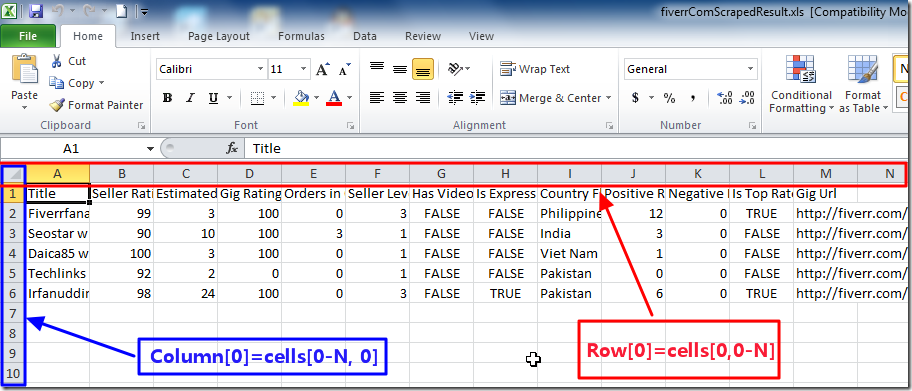Viewport: 912px width, 391px height.
Task: Click the New document icon in quick access toolbar
Action: [121, 10]
